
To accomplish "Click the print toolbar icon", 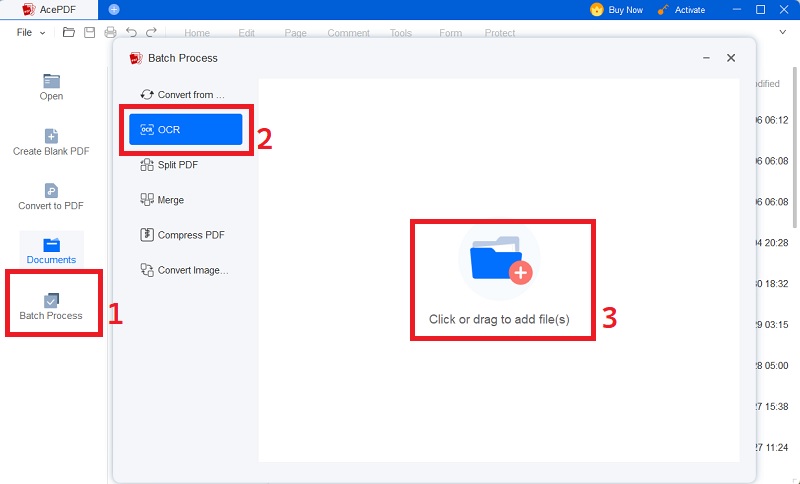I will point(110,33).
